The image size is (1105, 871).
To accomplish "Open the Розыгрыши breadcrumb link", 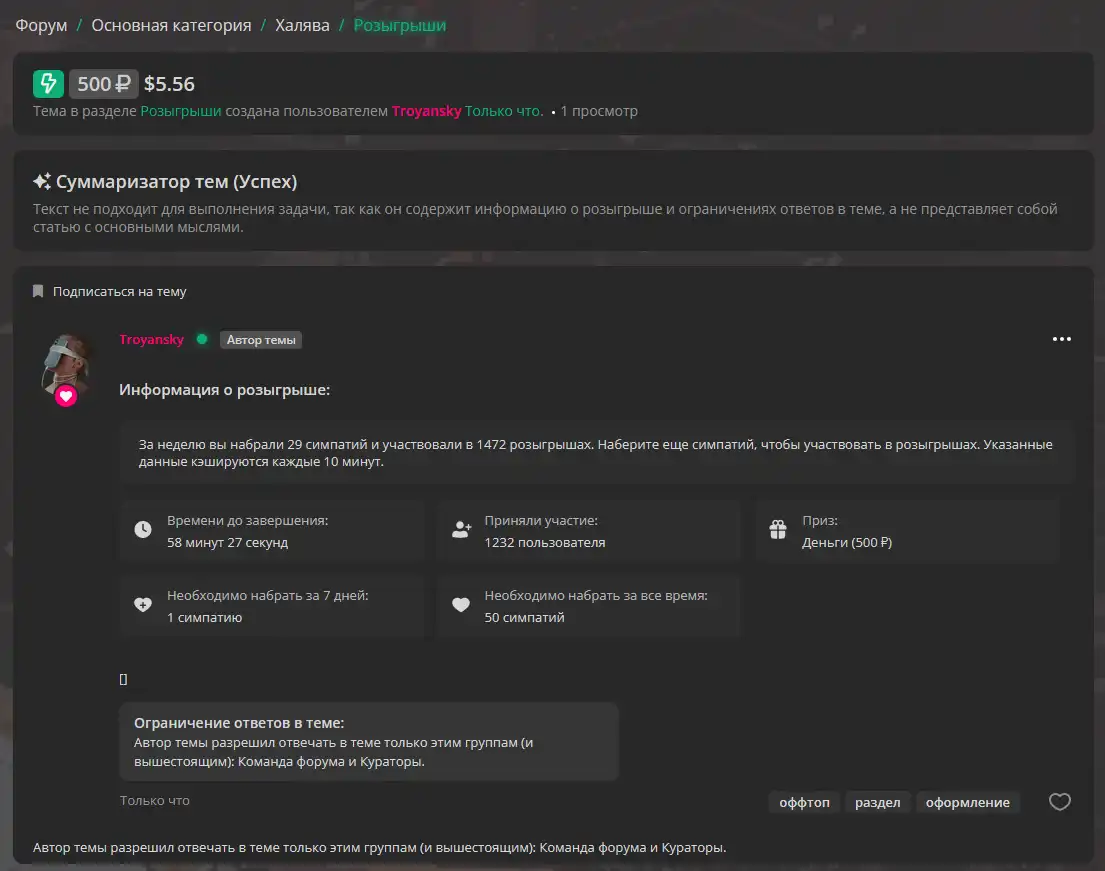I will [399, 25].
